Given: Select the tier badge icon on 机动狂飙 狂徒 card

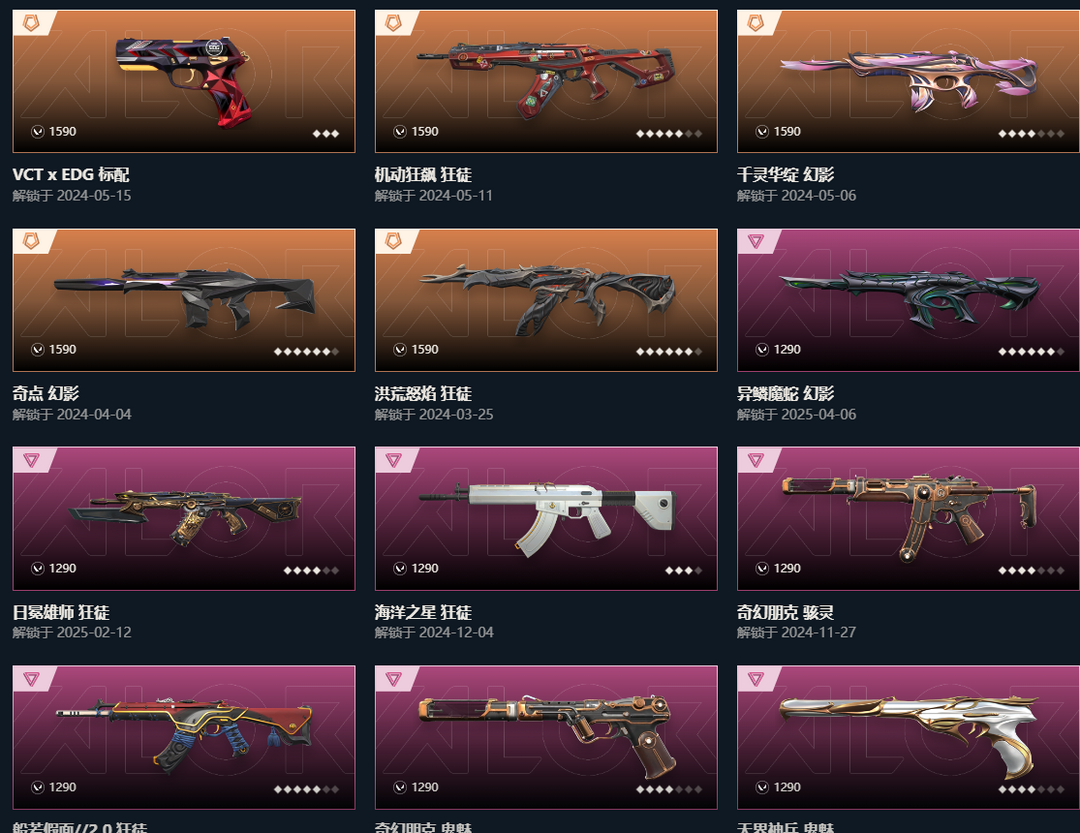Looking at the screenshot, I should click(393, 23).
